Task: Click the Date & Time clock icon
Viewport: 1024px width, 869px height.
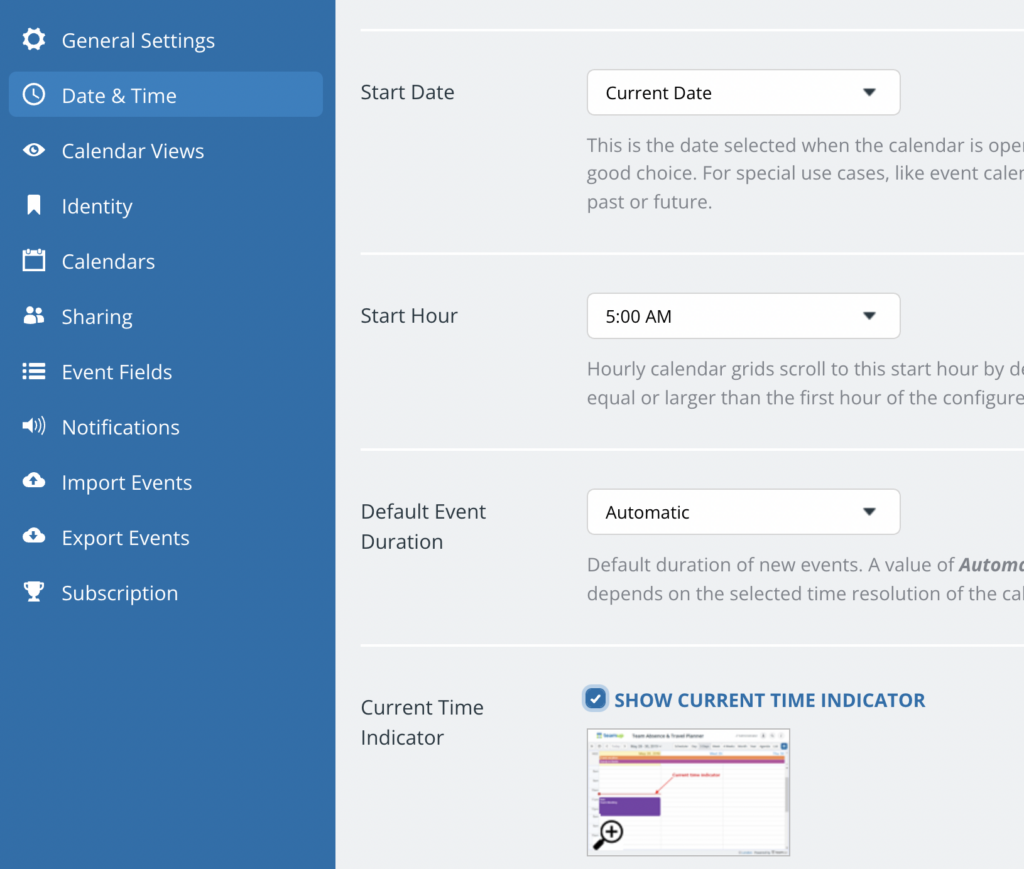Action: 34,95
